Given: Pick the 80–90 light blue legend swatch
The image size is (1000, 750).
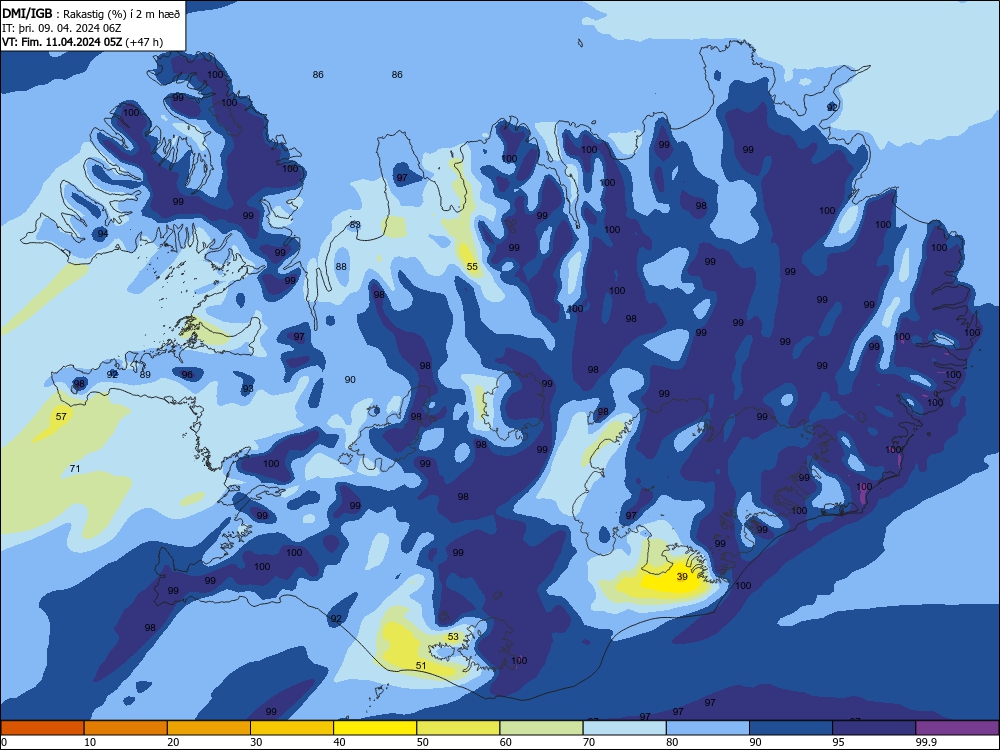Looking at the screenshot, I should pos(708,728).
